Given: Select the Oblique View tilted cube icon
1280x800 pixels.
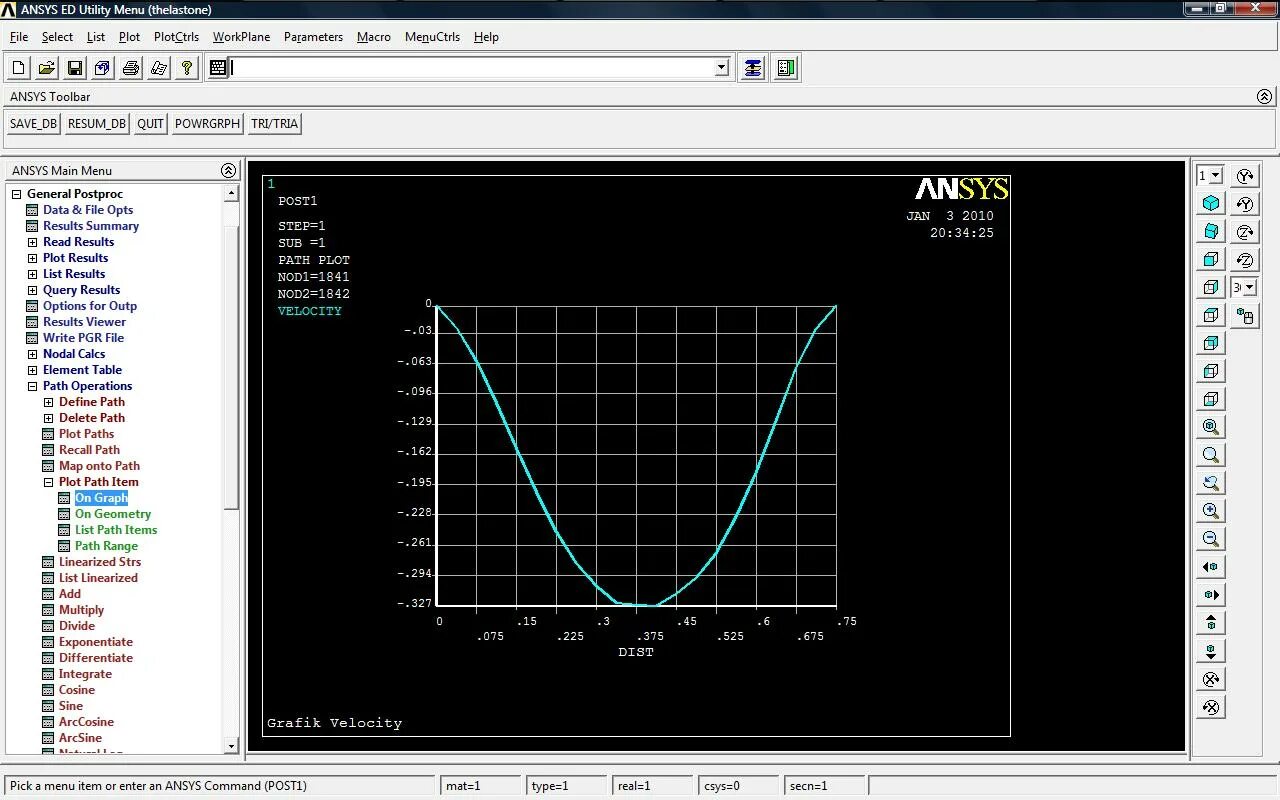Looking at the screenshot, I should [1211, 231].
